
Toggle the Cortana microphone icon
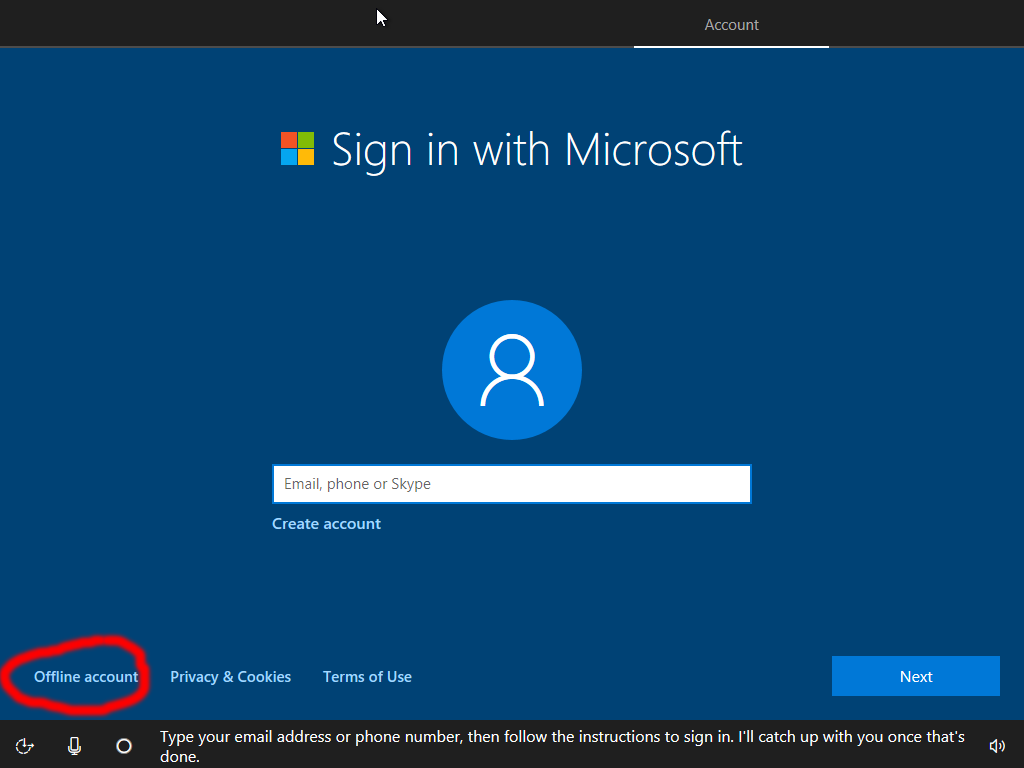tap(74, 746)
